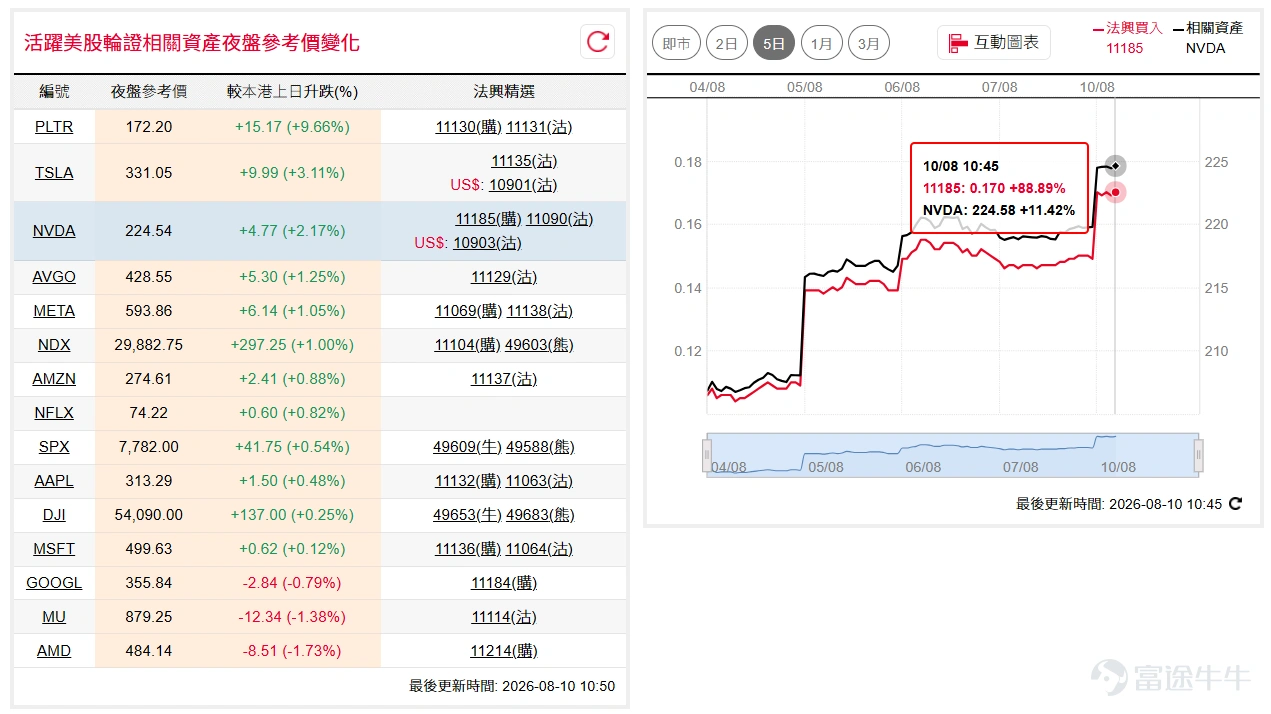Click AMD change -8.51 (-1.73%)
This screenshot has width=1271, height=714.
pyautogui.click(x=292, y=651)
